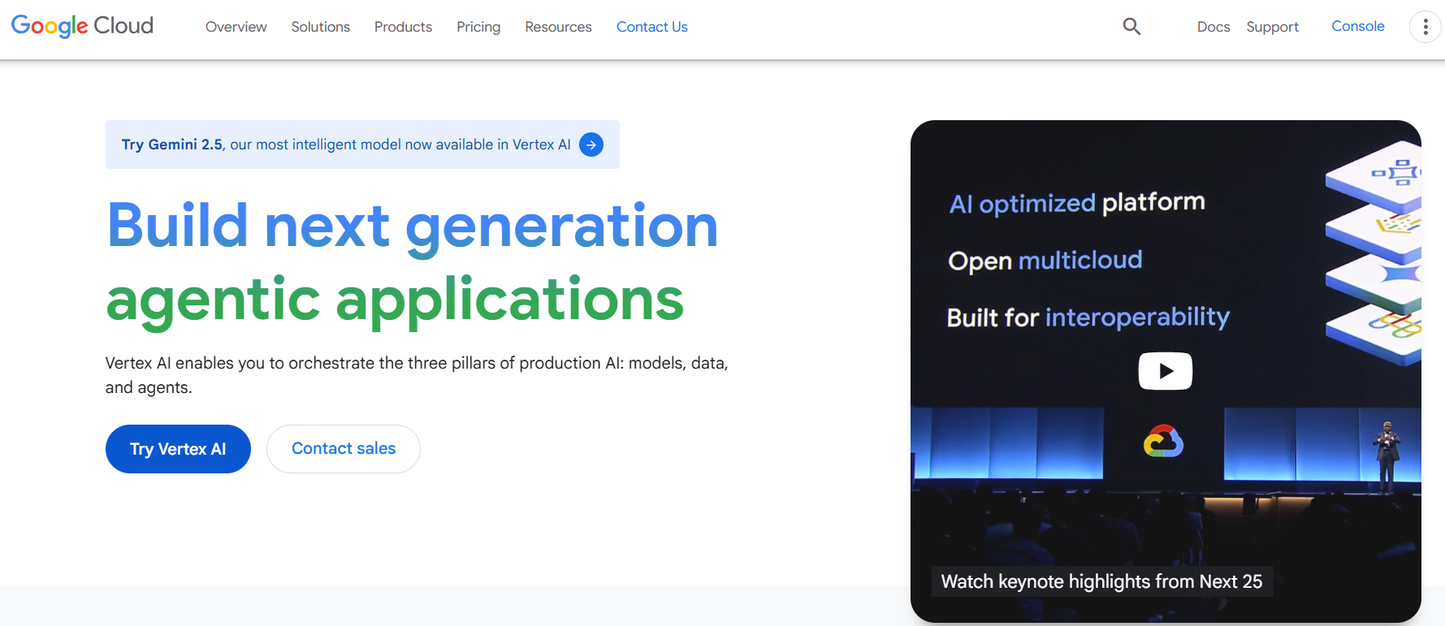Play the keynote video
Image resolution: width=1445 pixels, height=626 pixels.
1165,371
